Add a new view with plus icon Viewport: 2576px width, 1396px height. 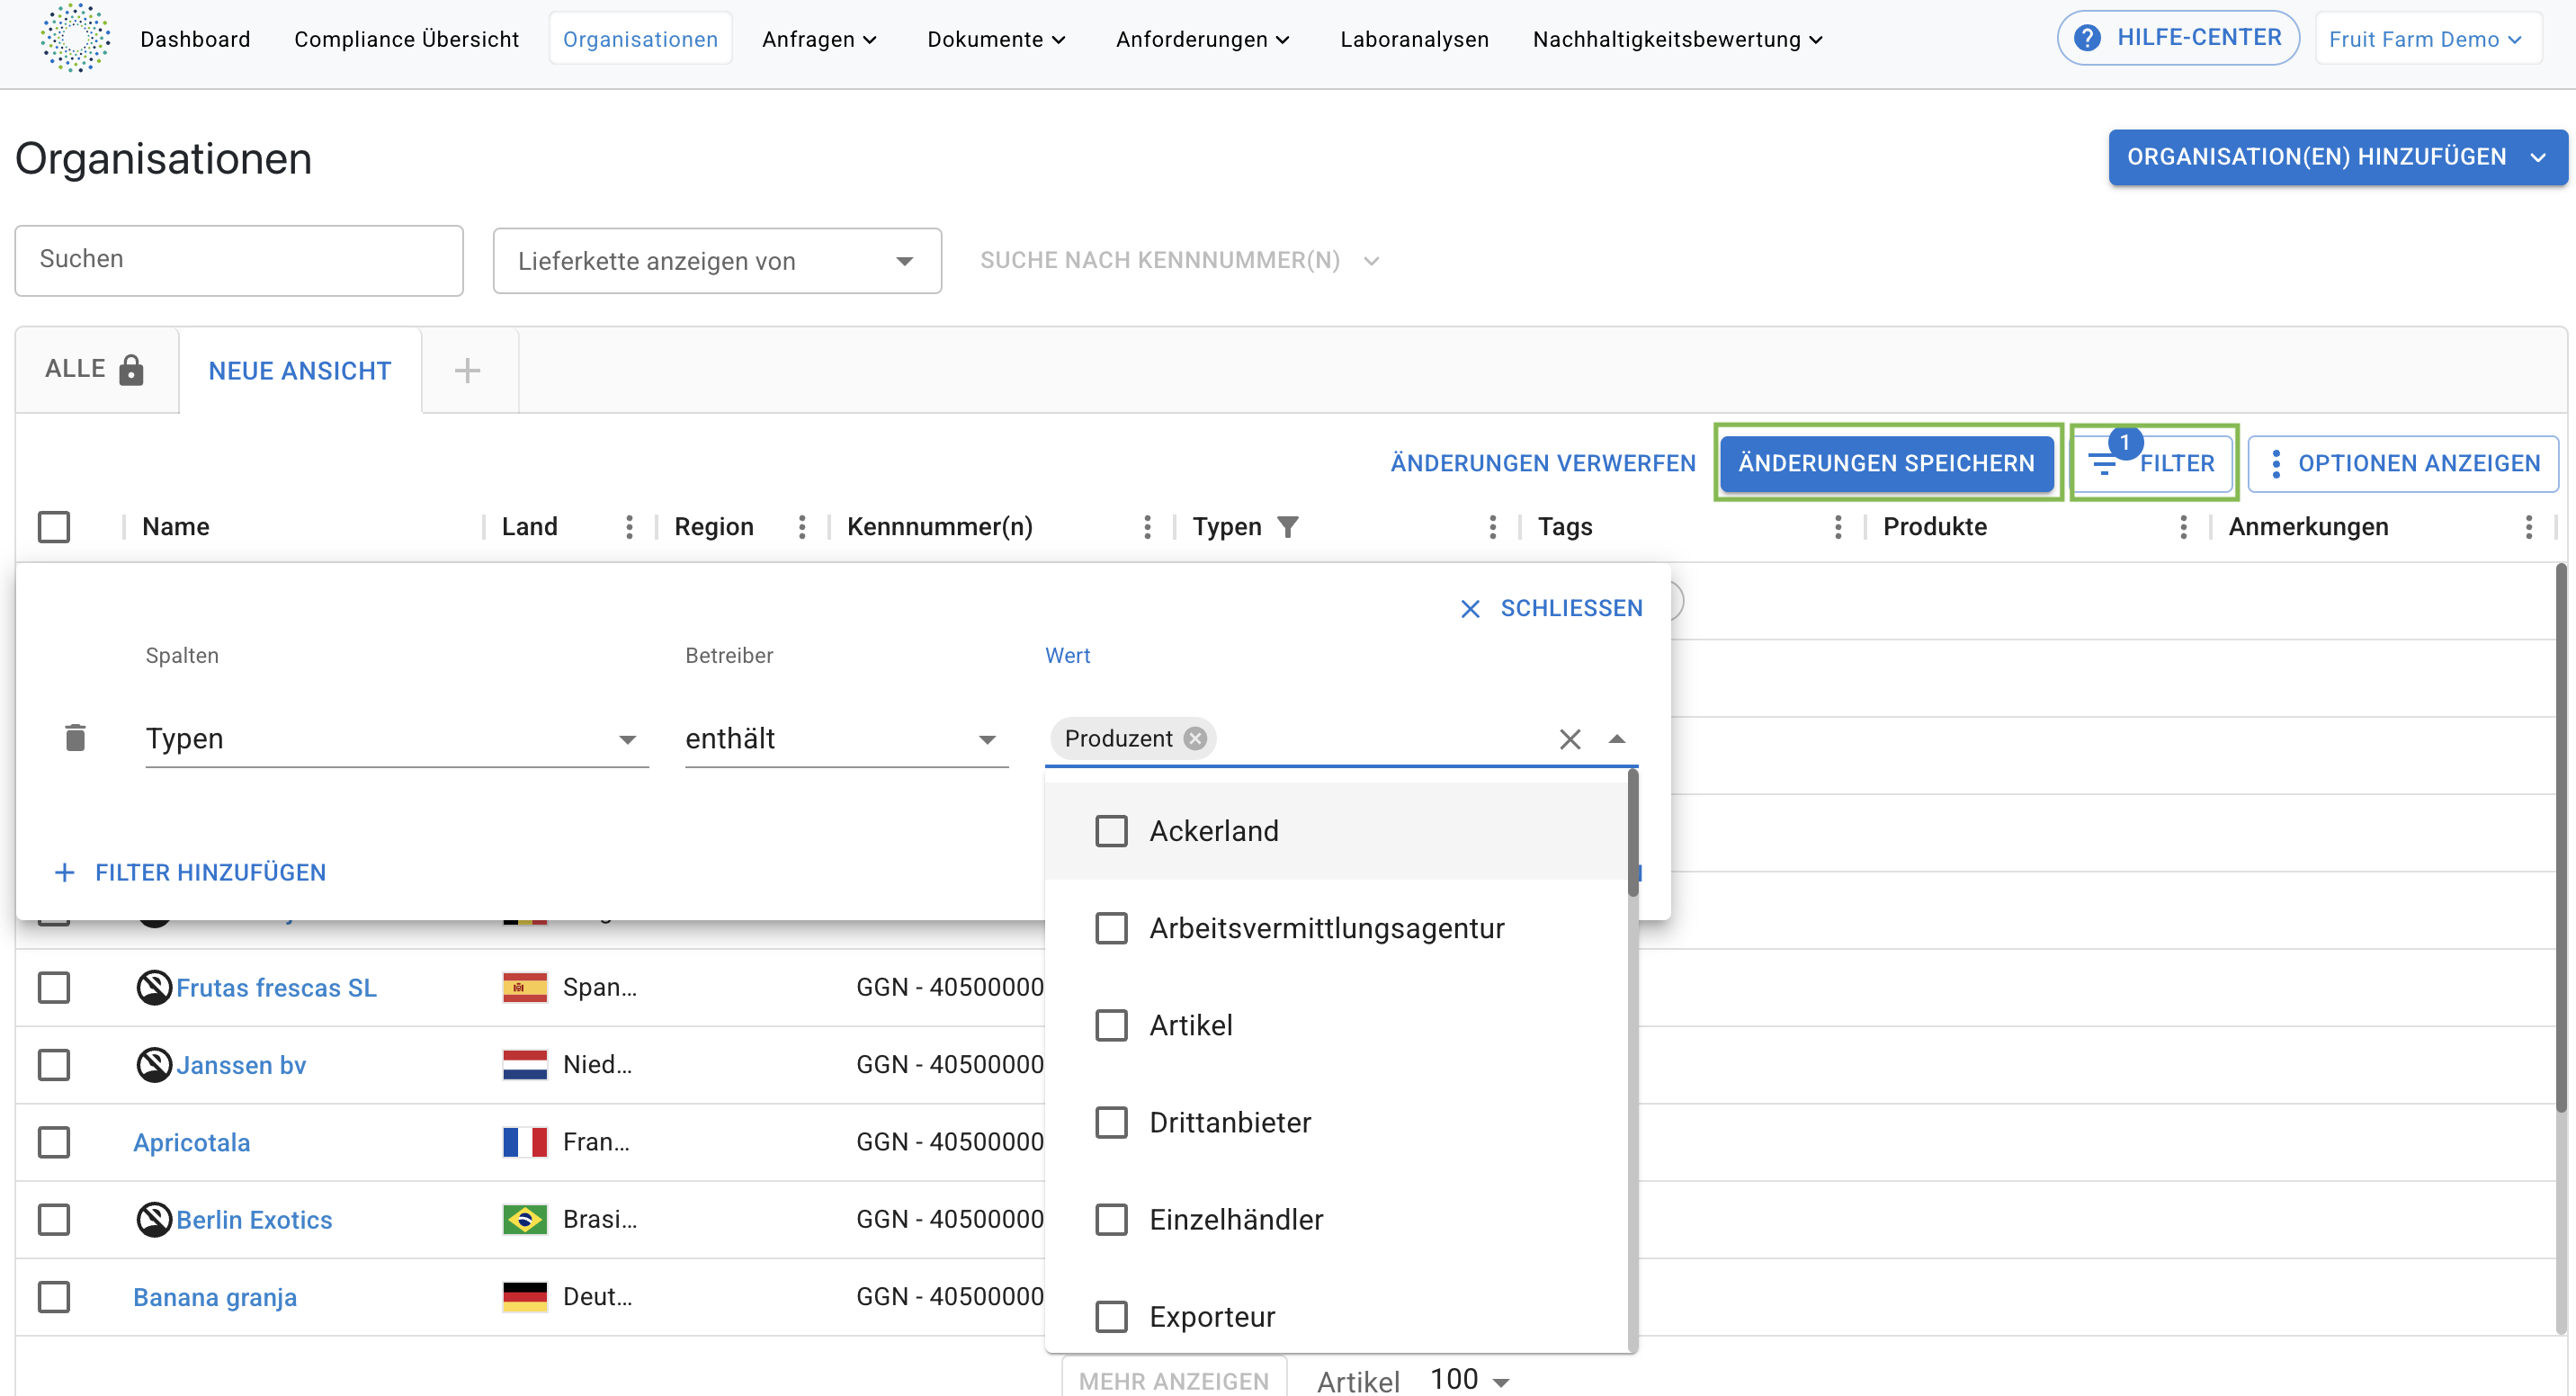tap(467, 371)
